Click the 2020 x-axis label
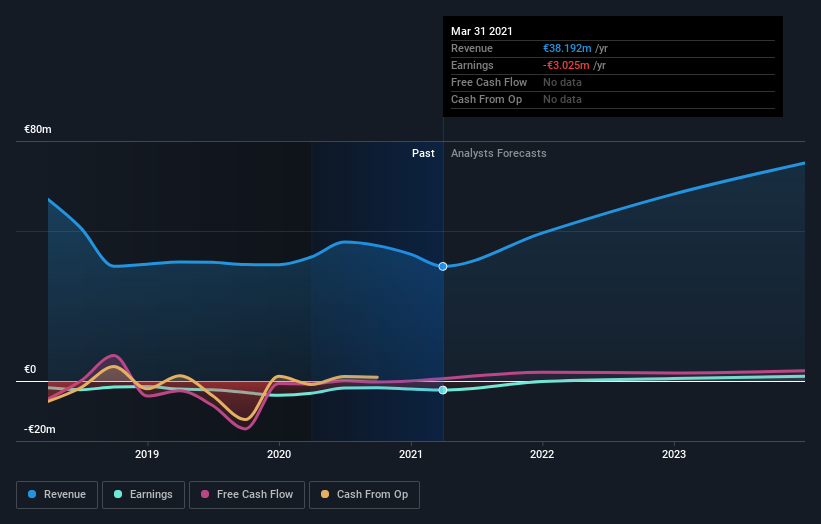821x524 pixels. tap(279, 454)
